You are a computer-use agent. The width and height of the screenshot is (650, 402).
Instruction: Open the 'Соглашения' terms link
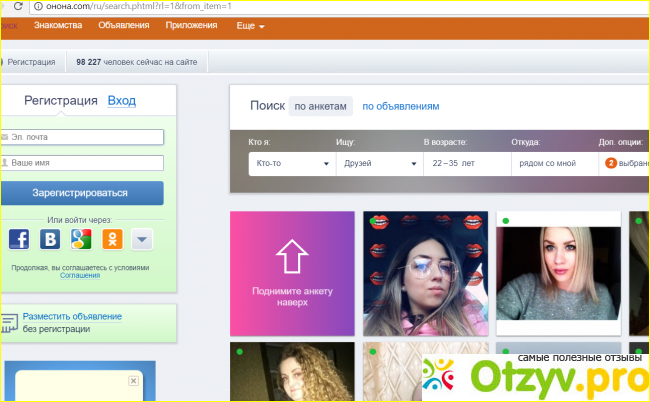[x=80, y=275]
